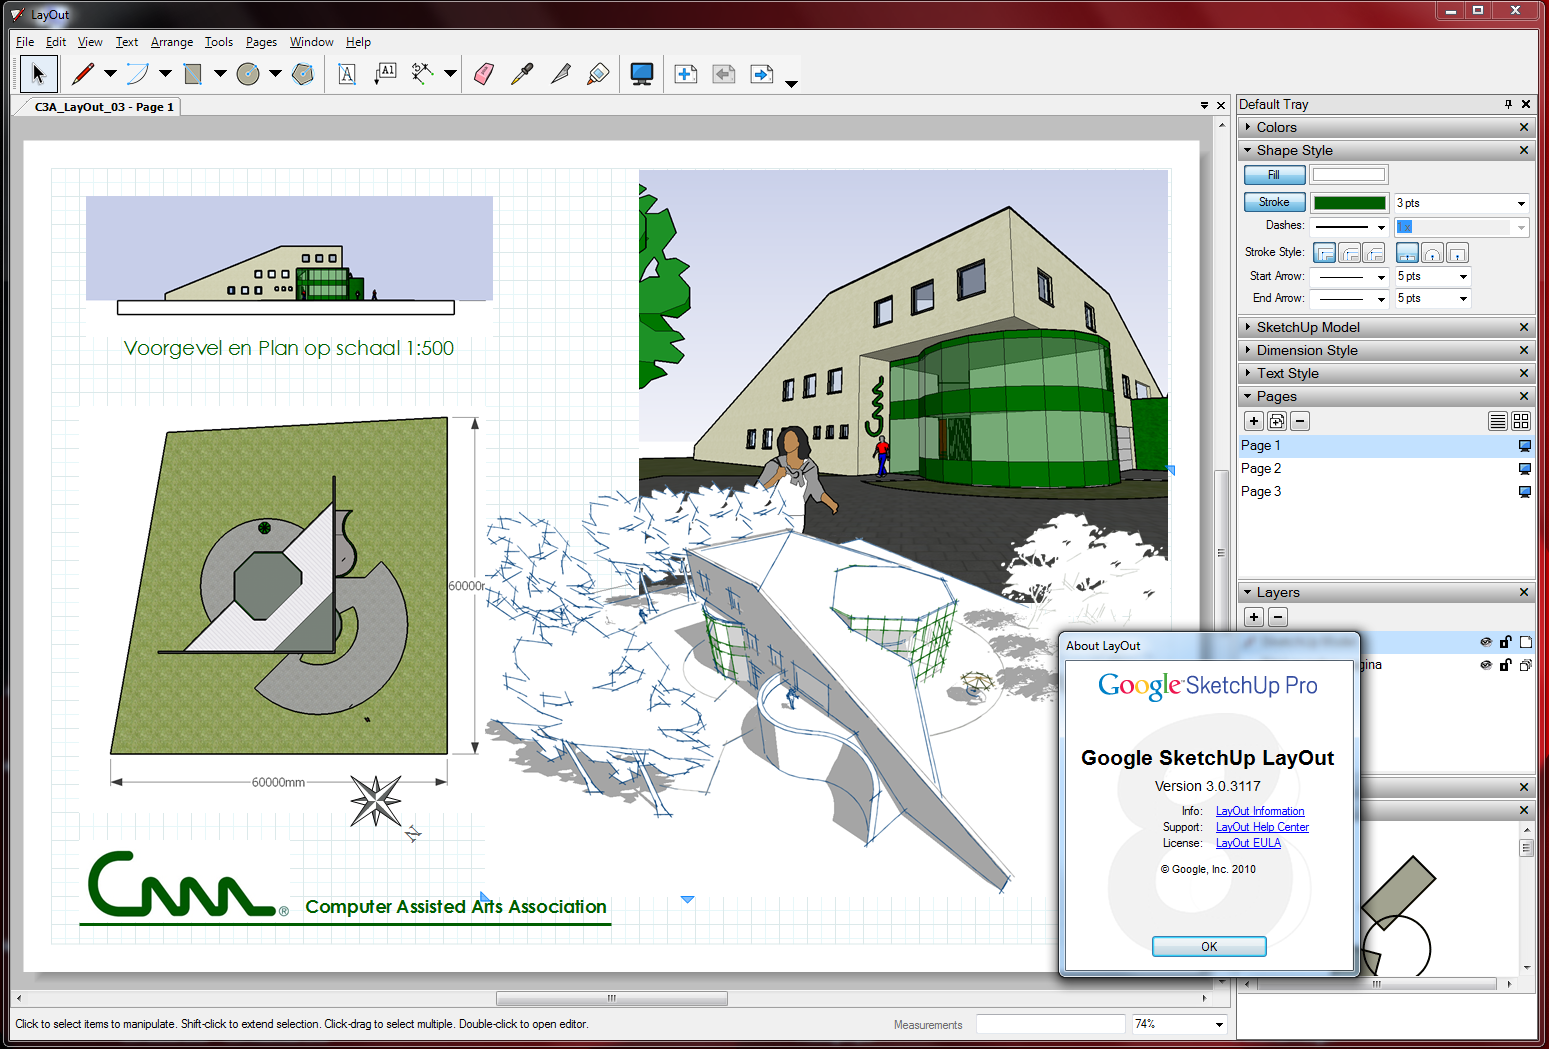The height and width of the screenshot is (1049, 1549).
Task: Duplicate selected page in Pages panel
Action: pos(1277,421)
